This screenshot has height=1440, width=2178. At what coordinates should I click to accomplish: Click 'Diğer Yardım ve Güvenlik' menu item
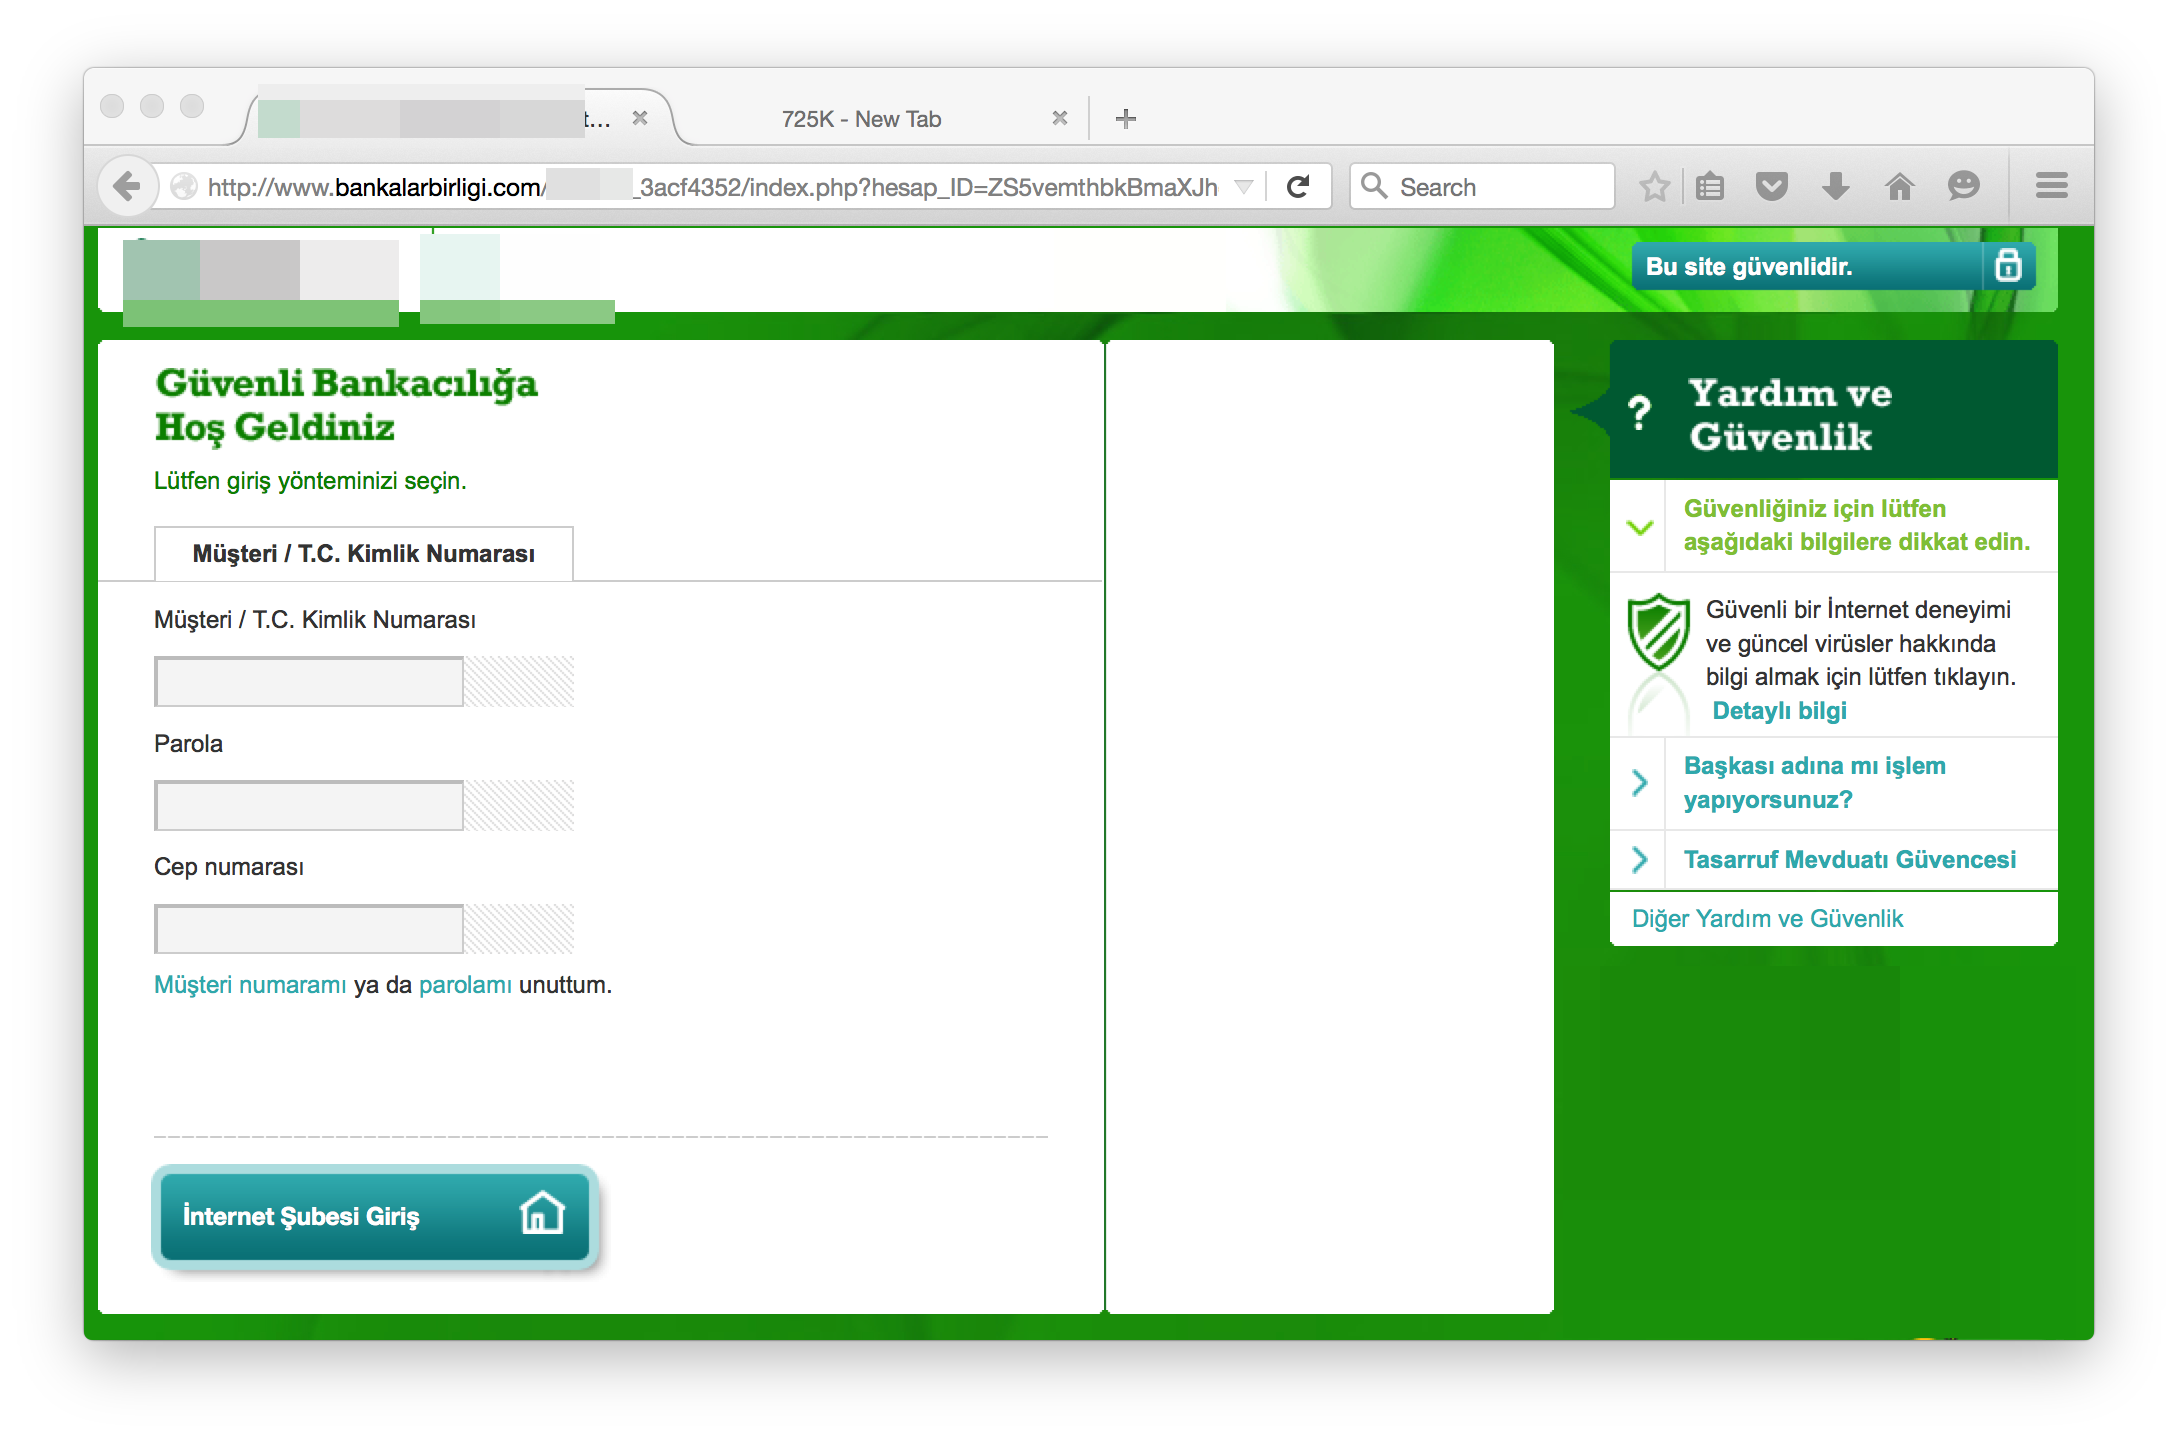pyautogui.click(x=1768, y=918)
